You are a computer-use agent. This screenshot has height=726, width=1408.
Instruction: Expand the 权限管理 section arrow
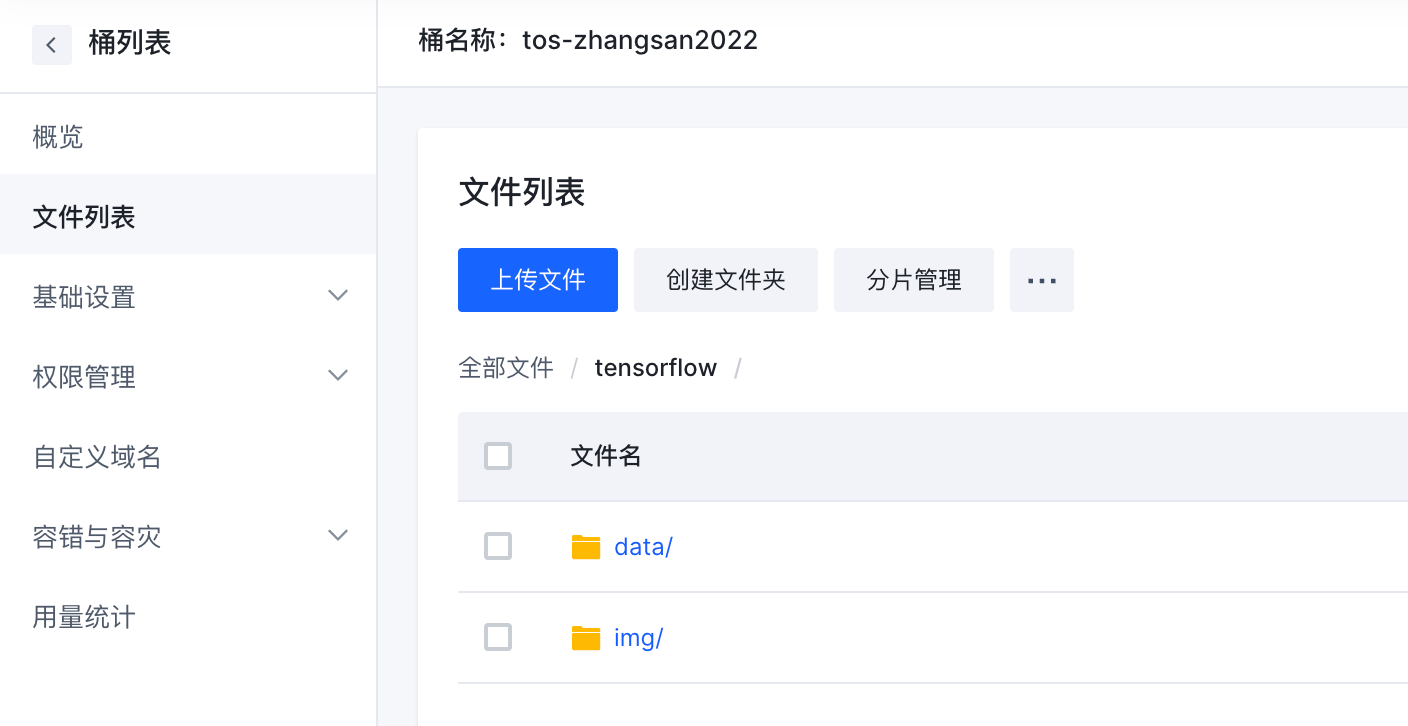point(338,376)
